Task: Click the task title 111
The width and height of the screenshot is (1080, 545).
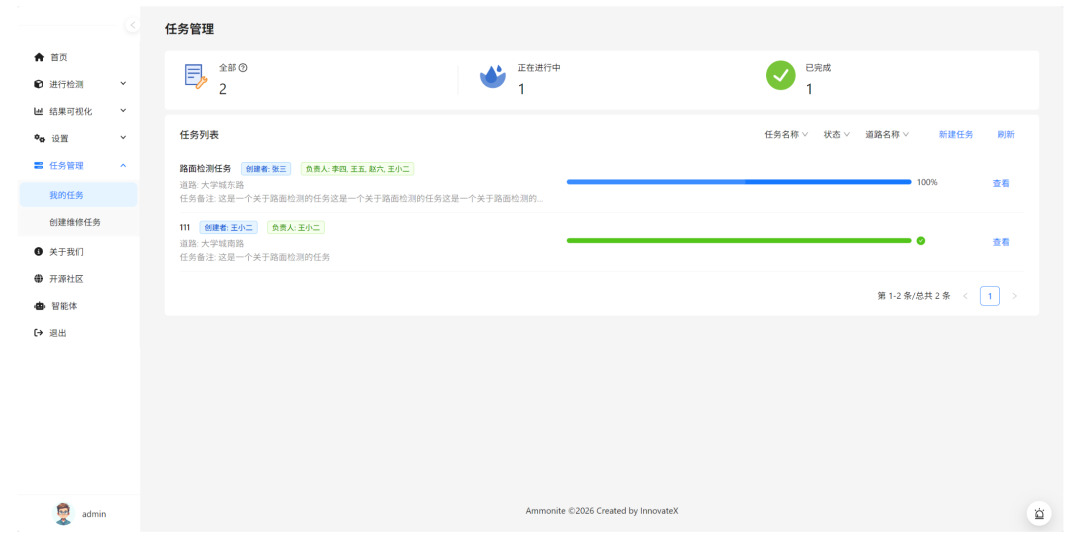Action: coord(185,227)
